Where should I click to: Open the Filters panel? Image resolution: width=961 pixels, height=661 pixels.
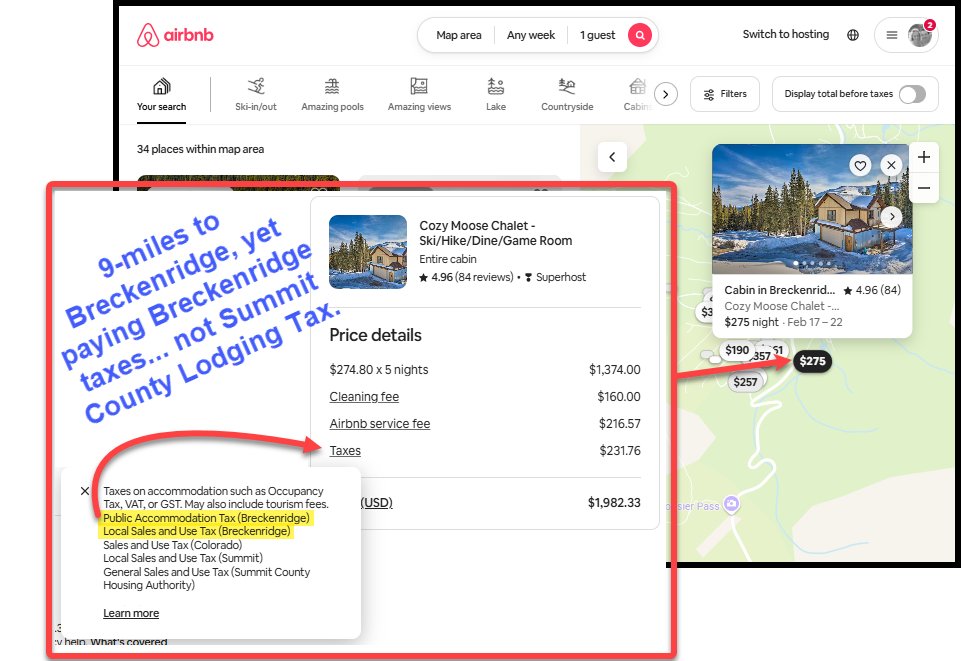[x=724, y=93]
